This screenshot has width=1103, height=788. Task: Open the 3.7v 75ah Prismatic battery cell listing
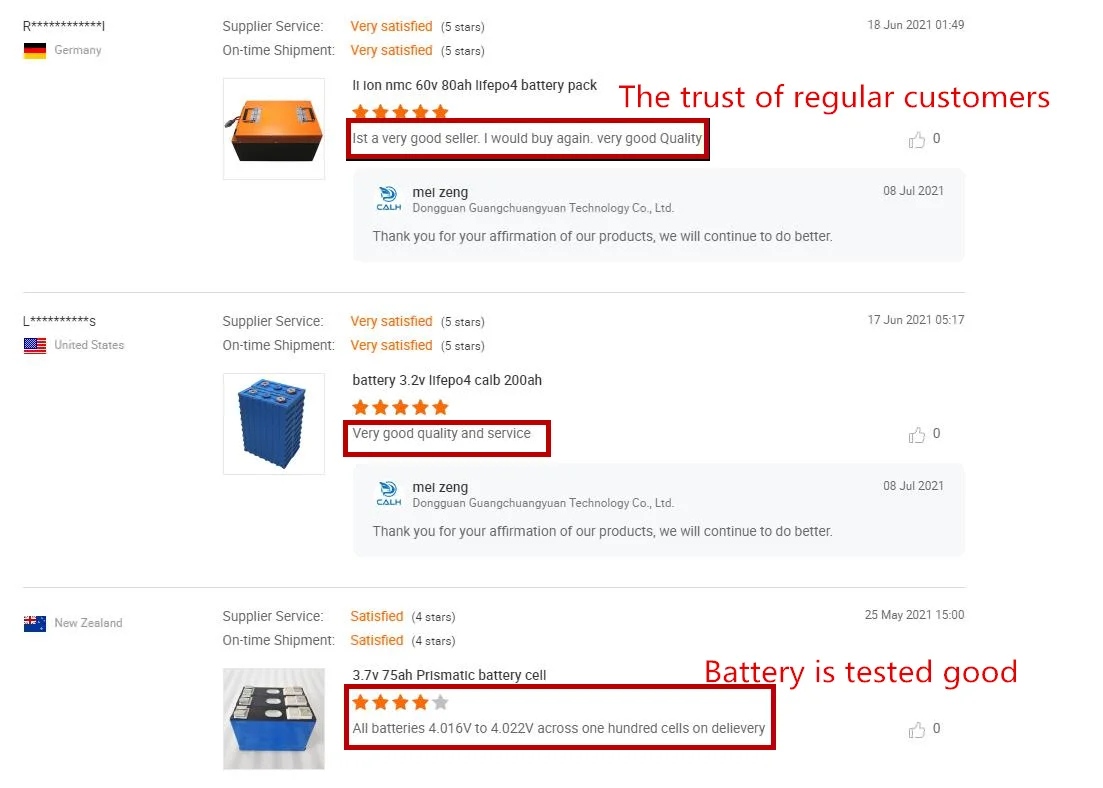pos(448,675)
